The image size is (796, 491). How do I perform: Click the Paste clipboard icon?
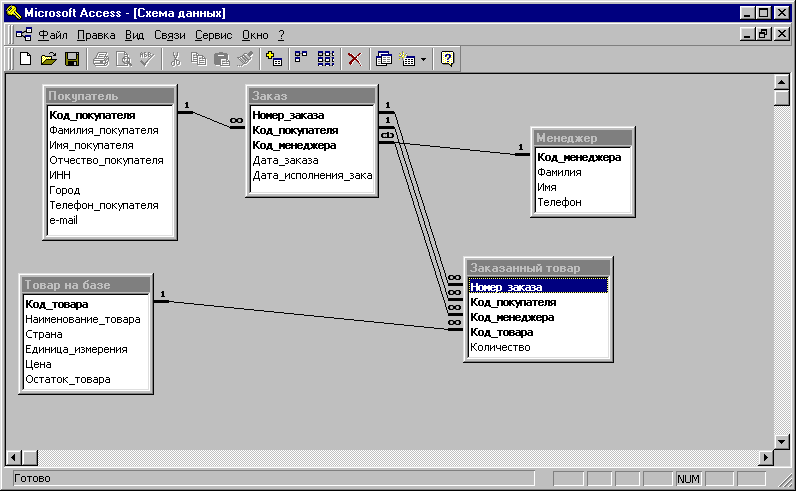click(x=222, y=59)
